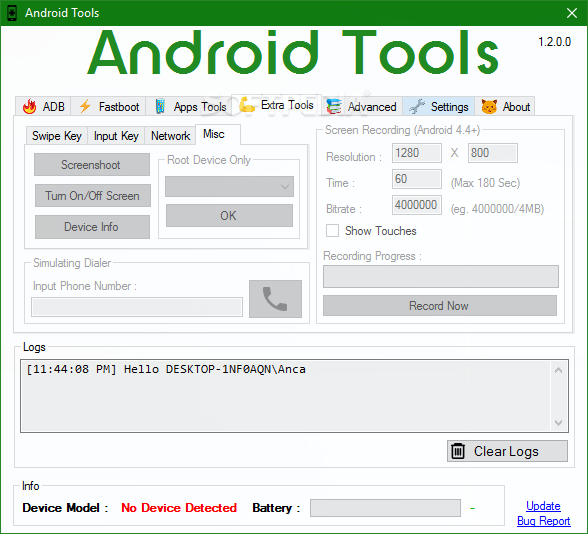
Task: Select the Extra Tools tab
Action: pos(276,105)
